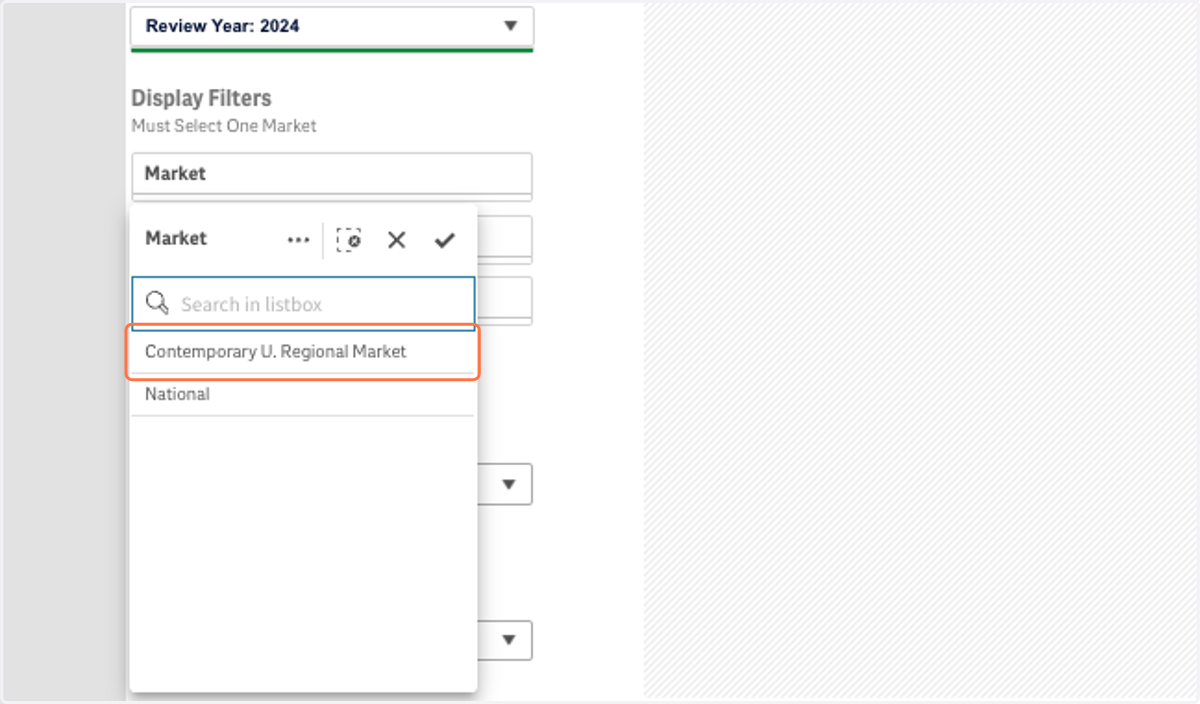Cancel the Market selection with the X icon
Screen dimensions: 1200x704
pyautogui.click(x=397, y=240)
